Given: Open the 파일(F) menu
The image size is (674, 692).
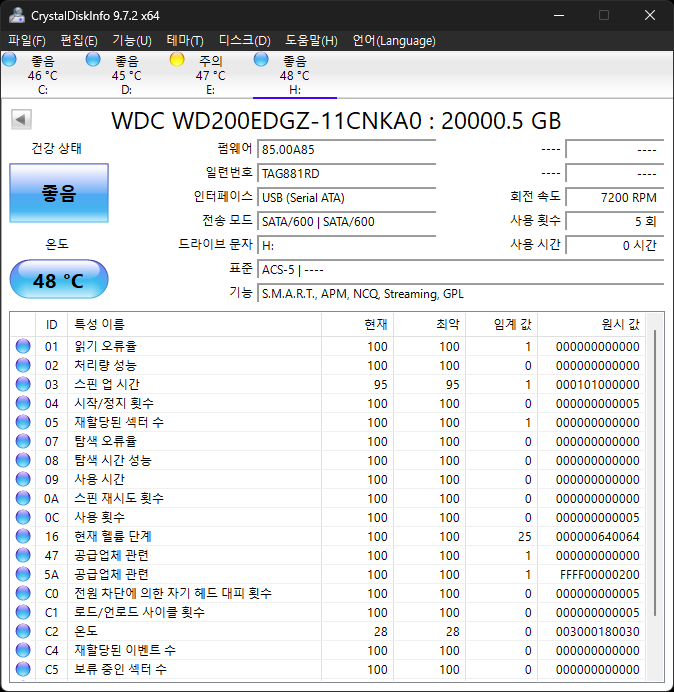Looking at the screenshot, I should point(26,41).
